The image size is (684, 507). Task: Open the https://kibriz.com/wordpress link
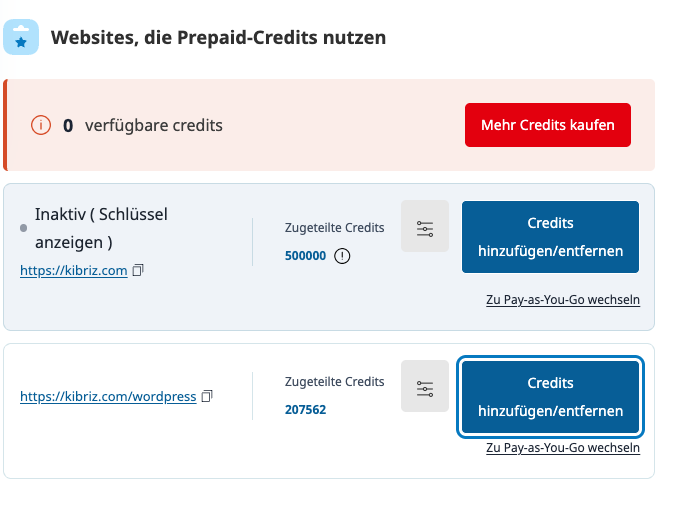point(108,396)
